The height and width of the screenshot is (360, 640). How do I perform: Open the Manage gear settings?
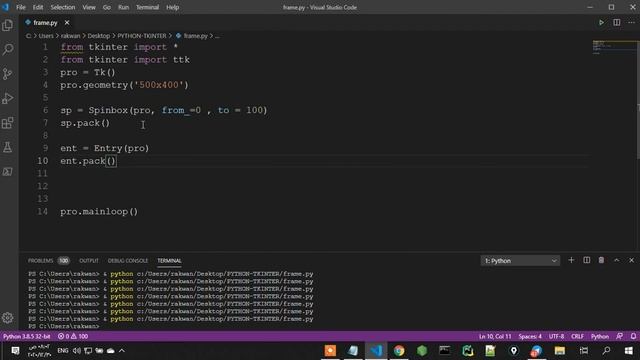pos(7,318)
